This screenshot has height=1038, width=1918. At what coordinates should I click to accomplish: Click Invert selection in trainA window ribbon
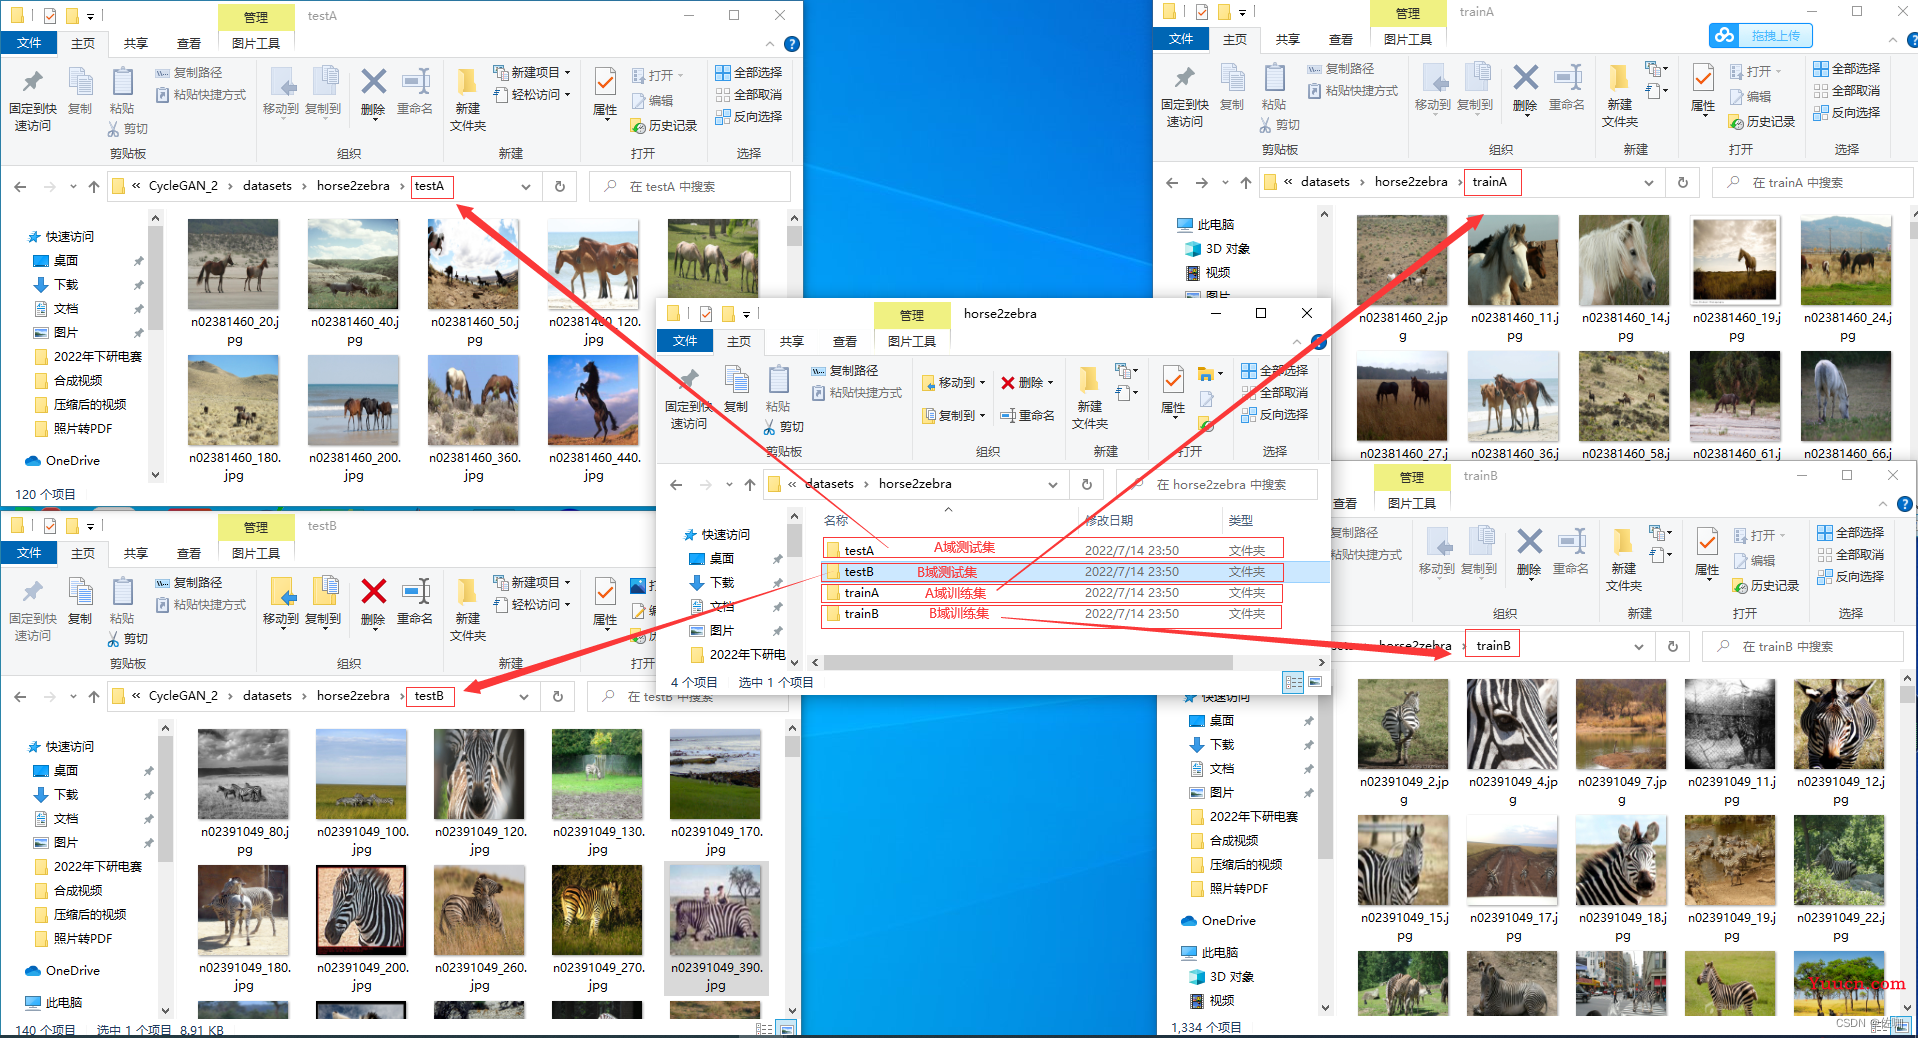[x=1847, y=113]
